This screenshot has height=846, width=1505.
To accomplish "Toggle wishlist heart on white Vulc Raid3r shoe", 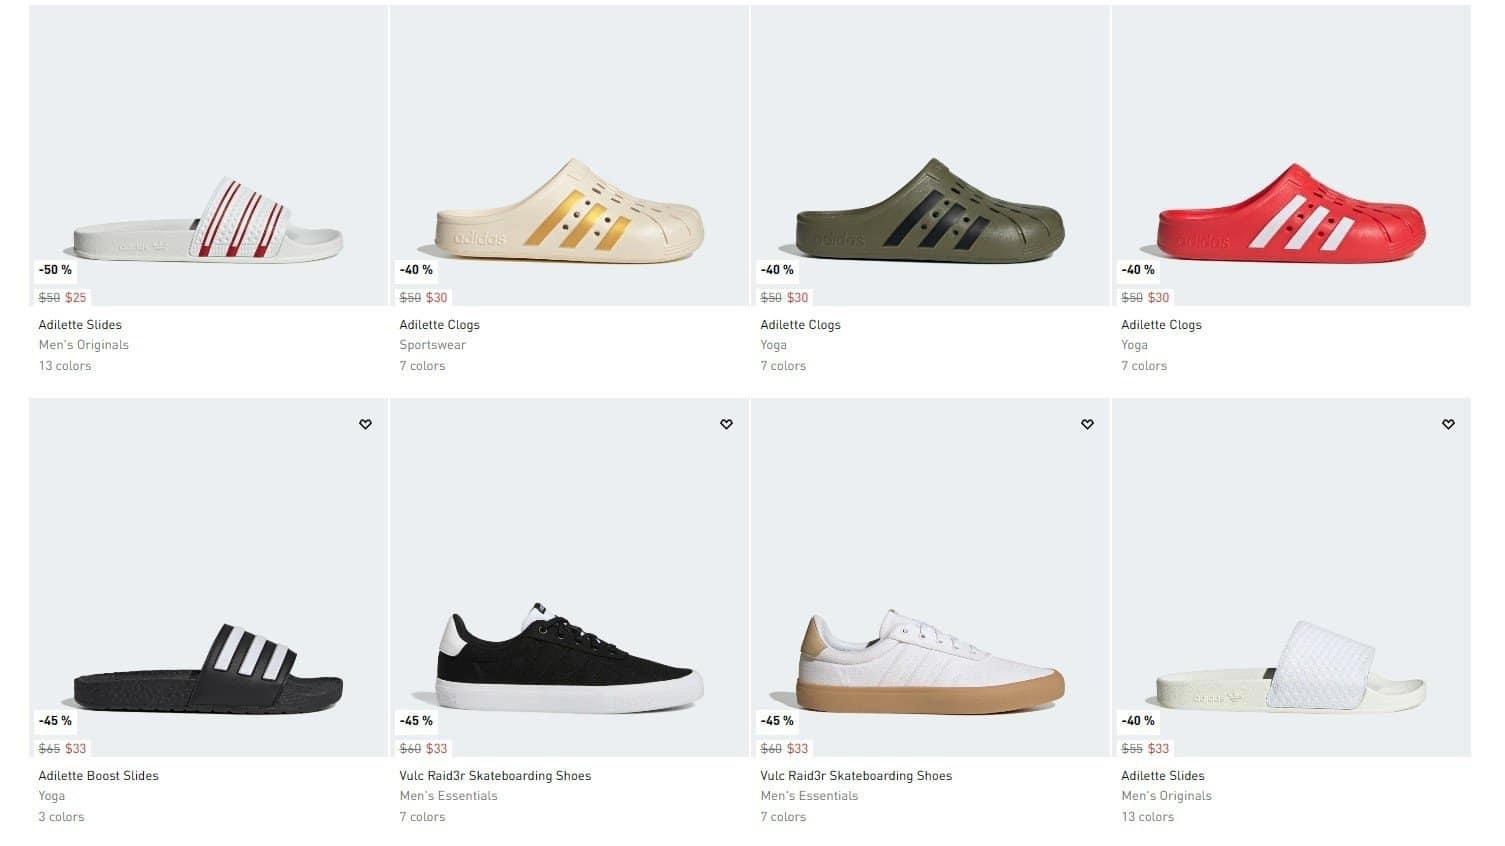I will [1087, 424].
